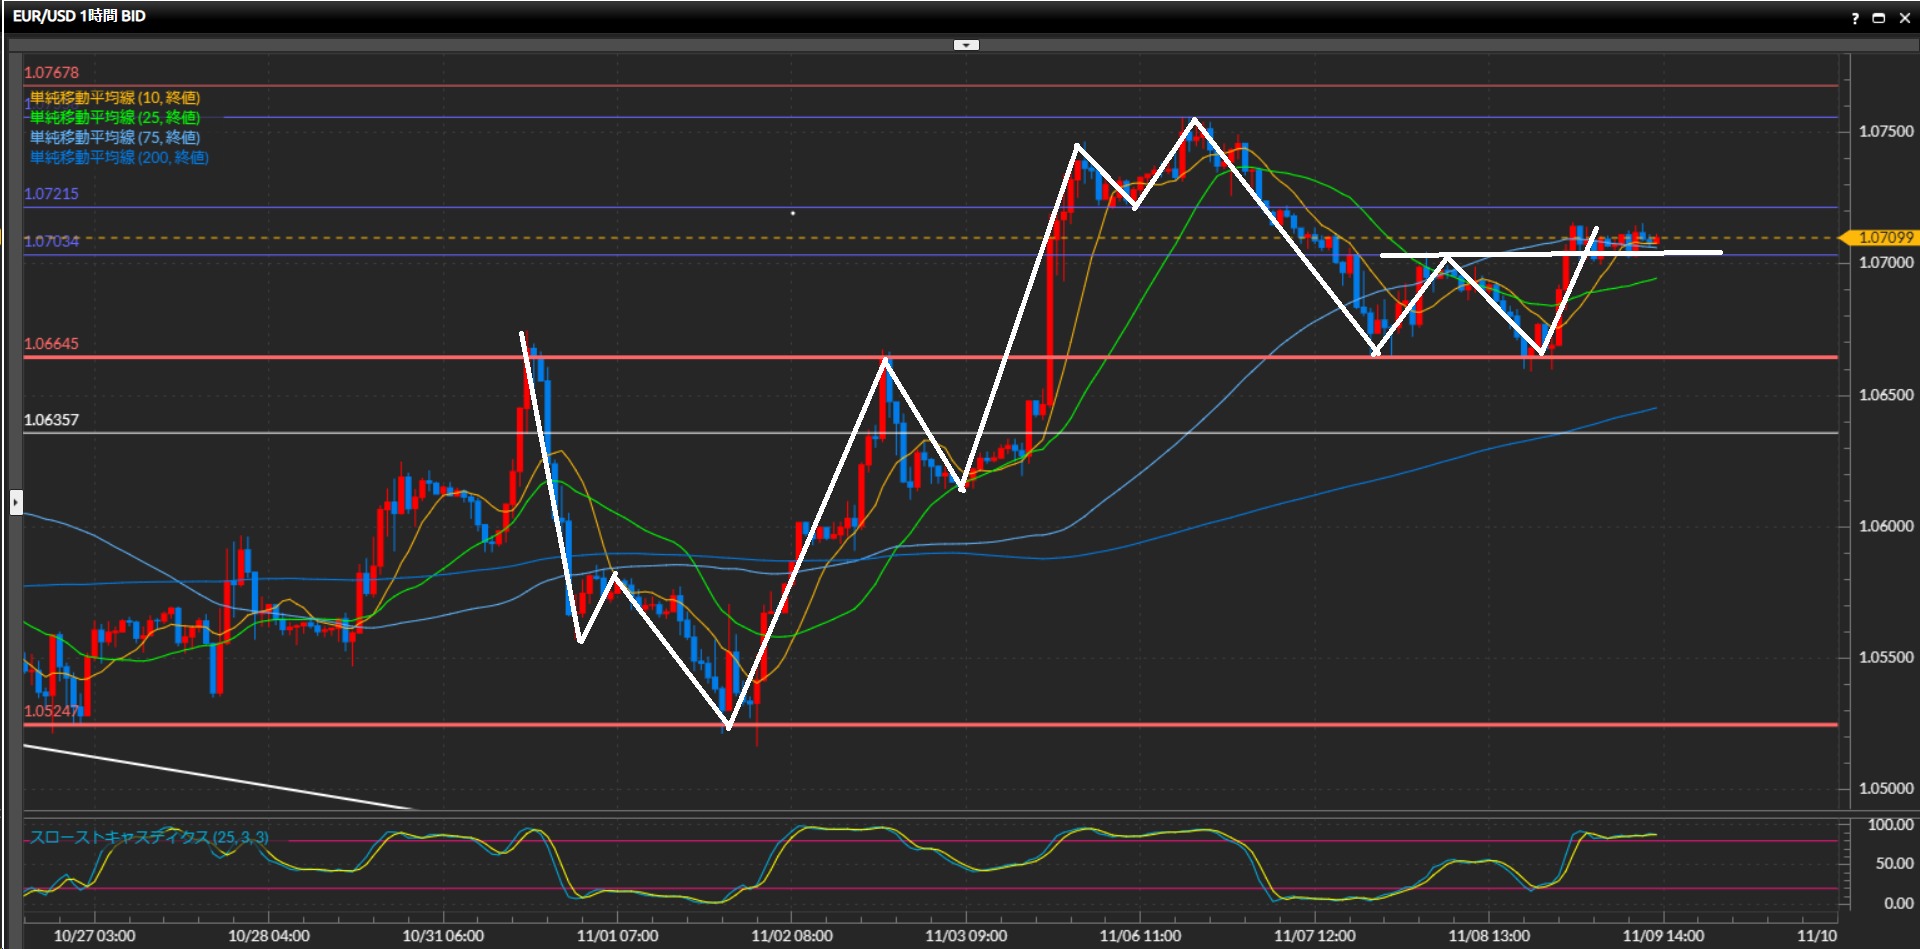The width and height of the screenshot is (1920, 949).
Task: Open help with the question mark icon
Action: [1855, 18]
